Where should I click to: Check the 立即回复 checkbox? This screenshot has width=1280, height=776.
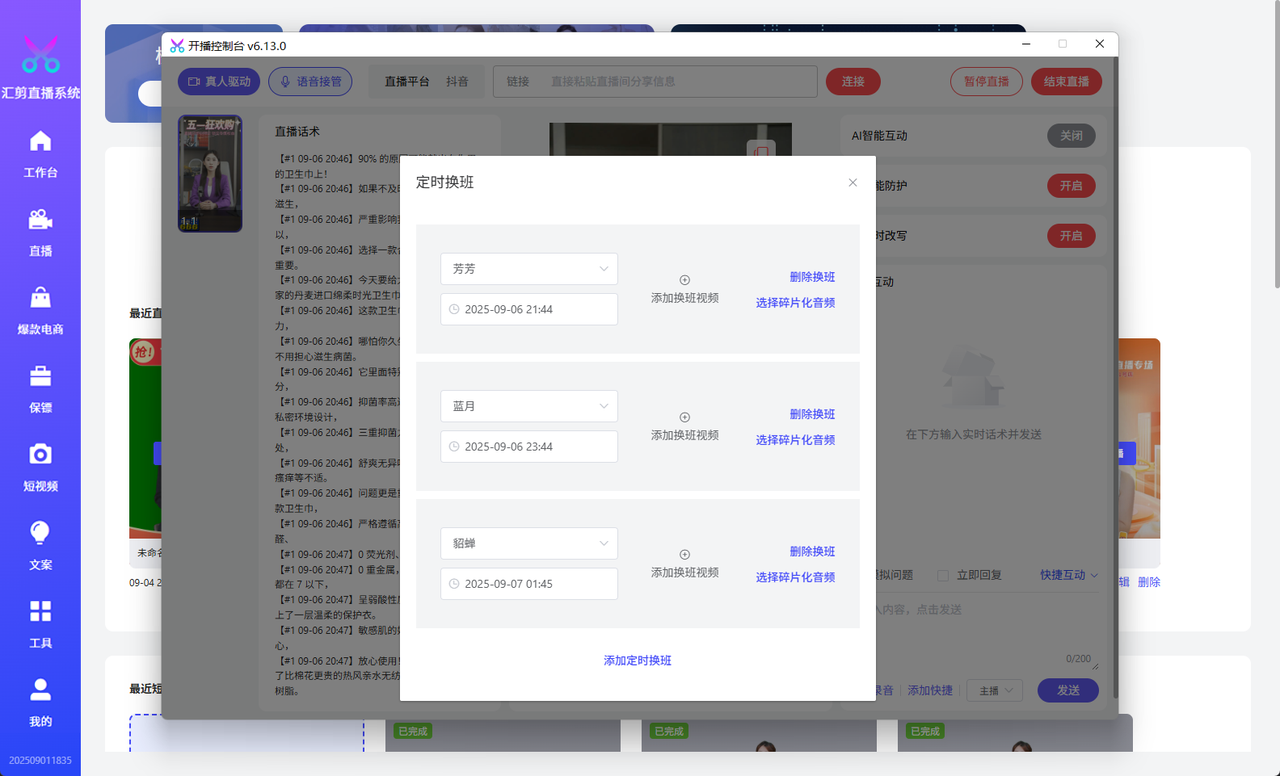click(942, 575)
